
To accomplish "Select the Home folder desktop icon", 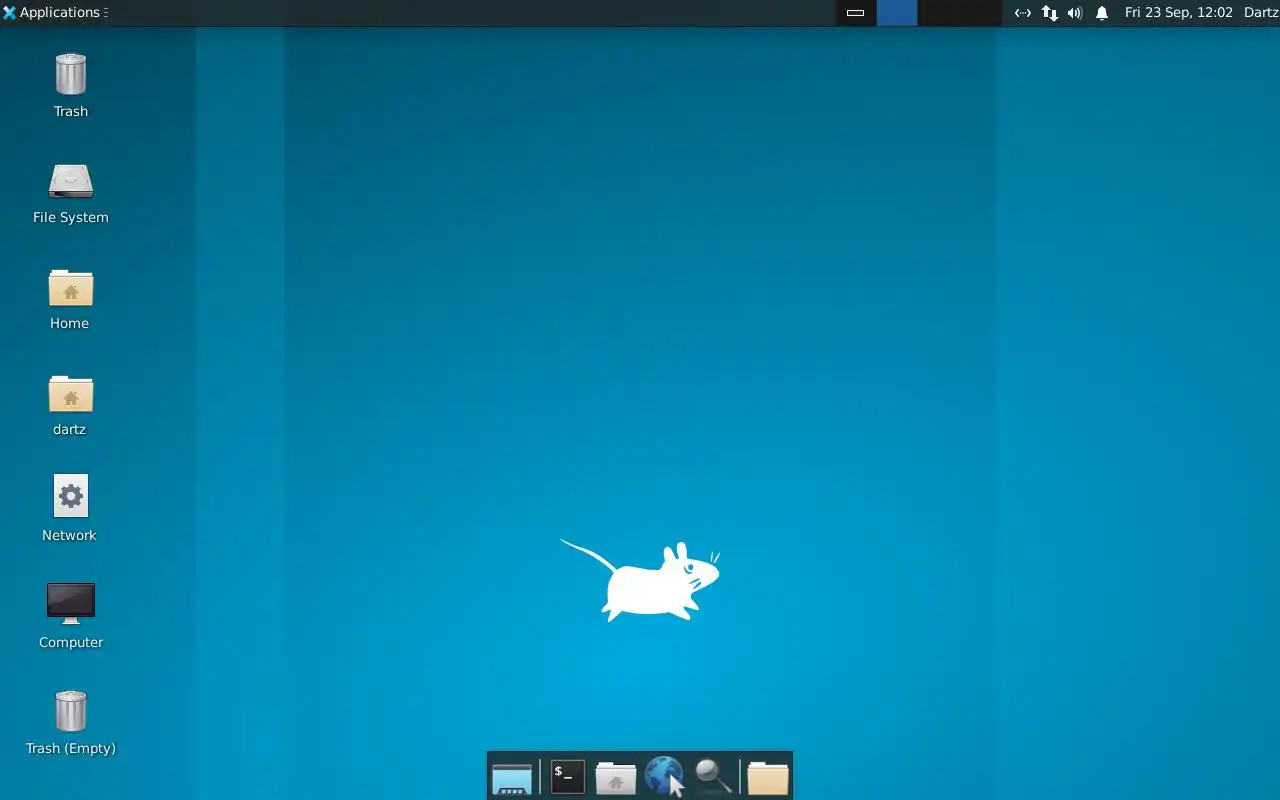I will point(71,288).
